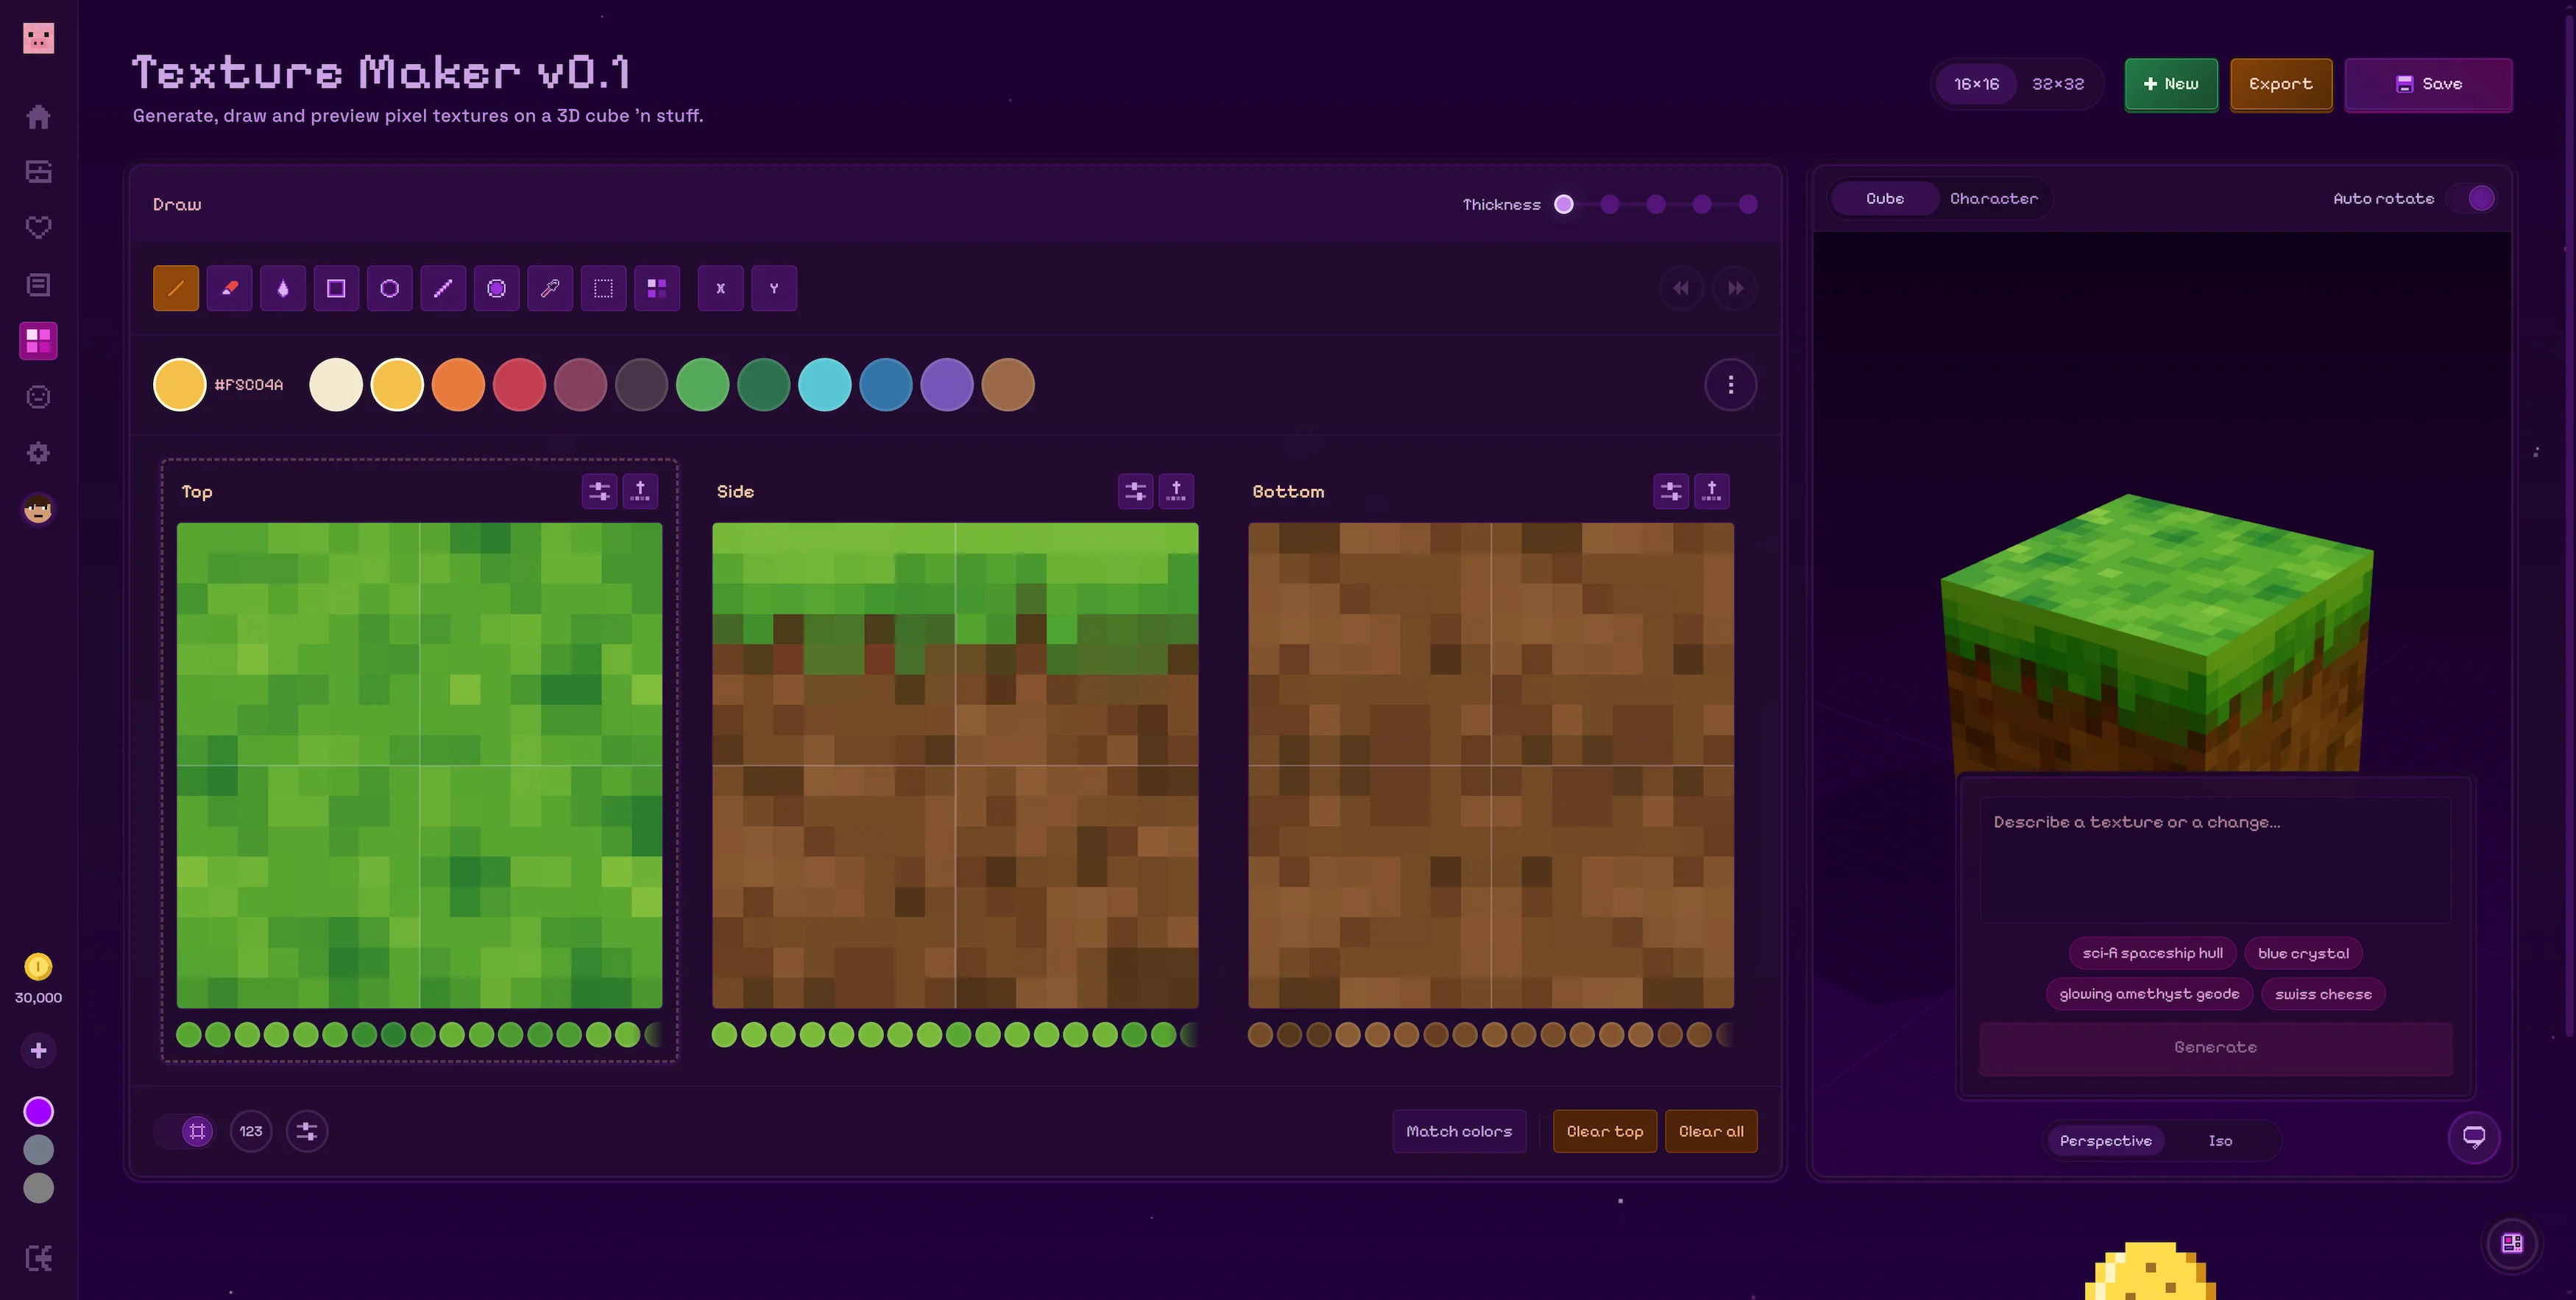
Task: Open the gear settings in sidebar
Action: coord(39,453)
